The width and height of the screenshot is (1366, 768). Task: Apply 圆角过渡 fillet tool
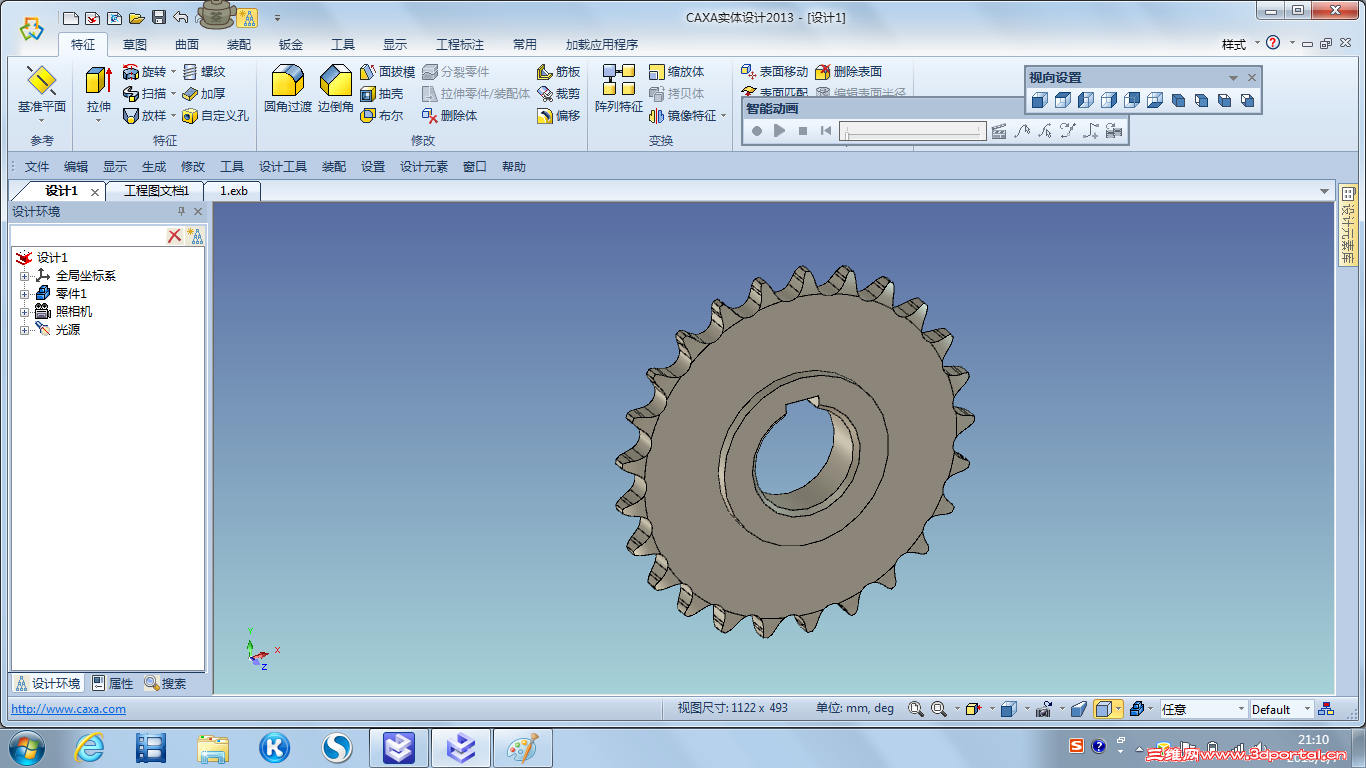tap(288, 89)
